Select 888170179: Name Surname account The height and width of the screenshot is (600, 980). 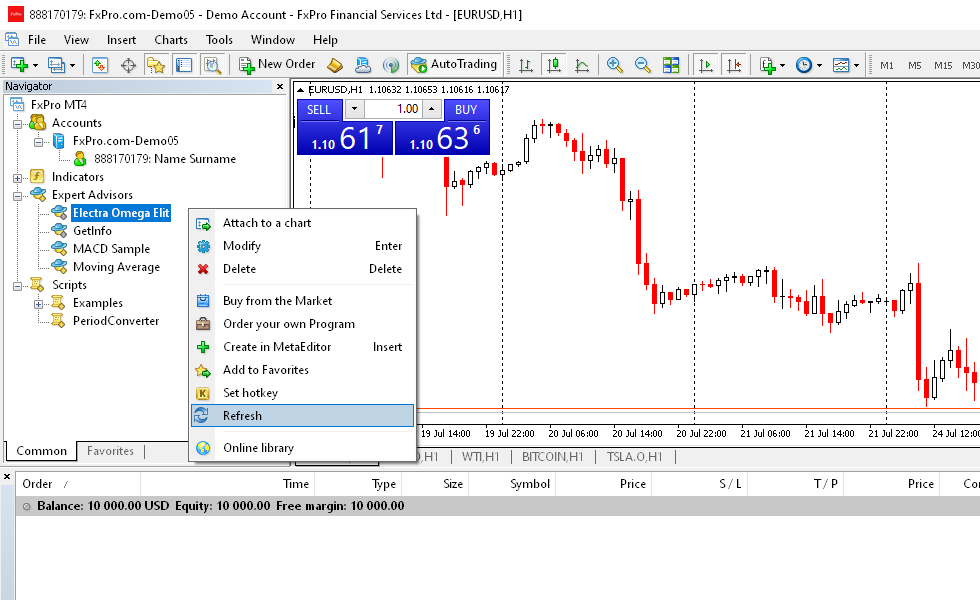[165, 159]
